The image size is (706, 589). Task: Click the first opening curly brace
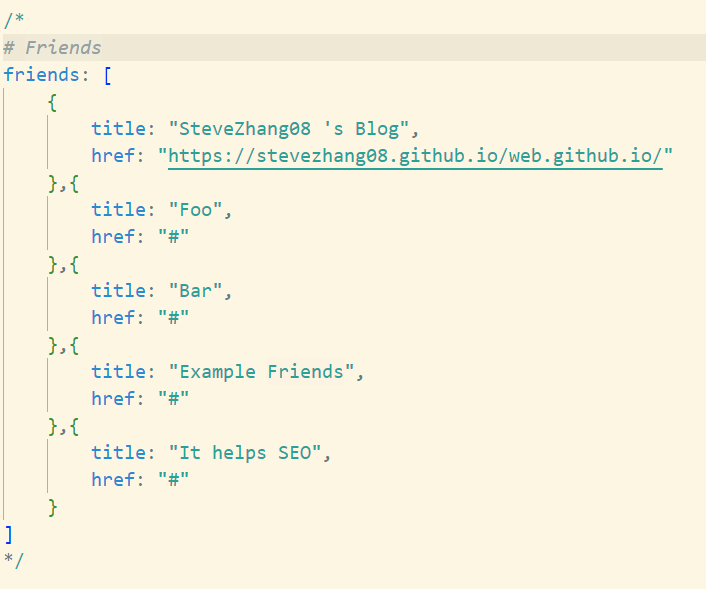(x=52, y=102)
